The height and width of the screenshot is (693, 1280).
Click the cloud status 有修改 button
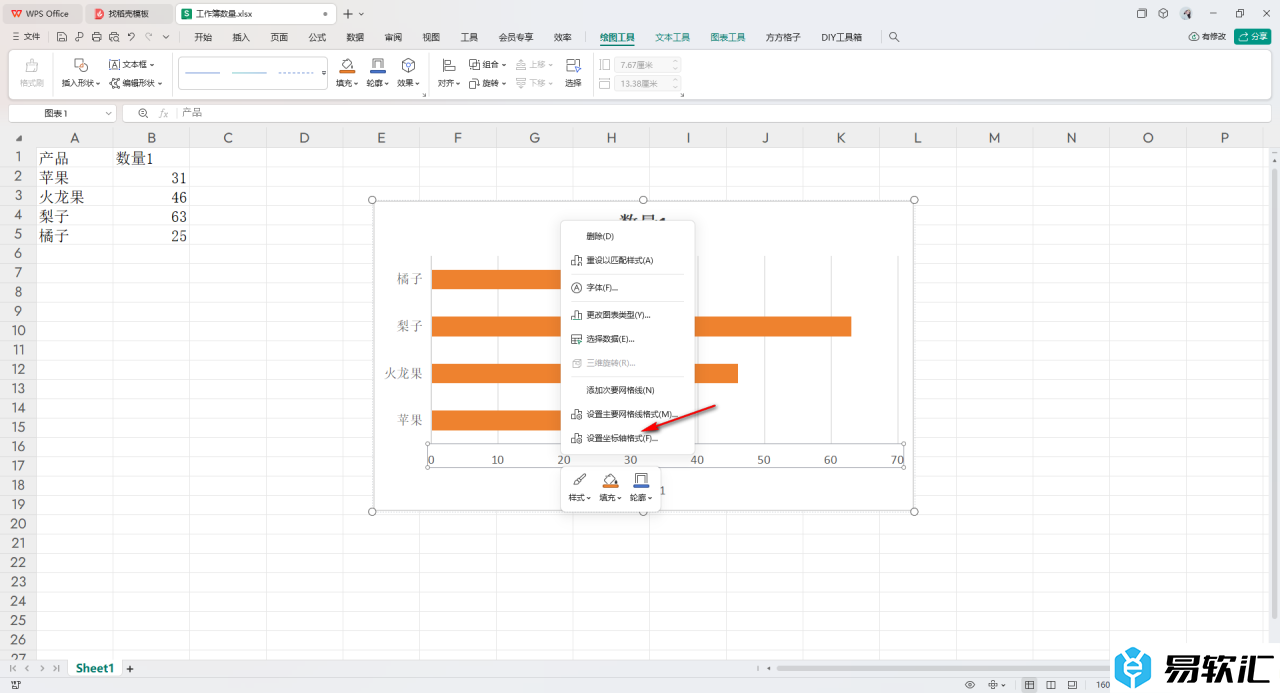1207,36
